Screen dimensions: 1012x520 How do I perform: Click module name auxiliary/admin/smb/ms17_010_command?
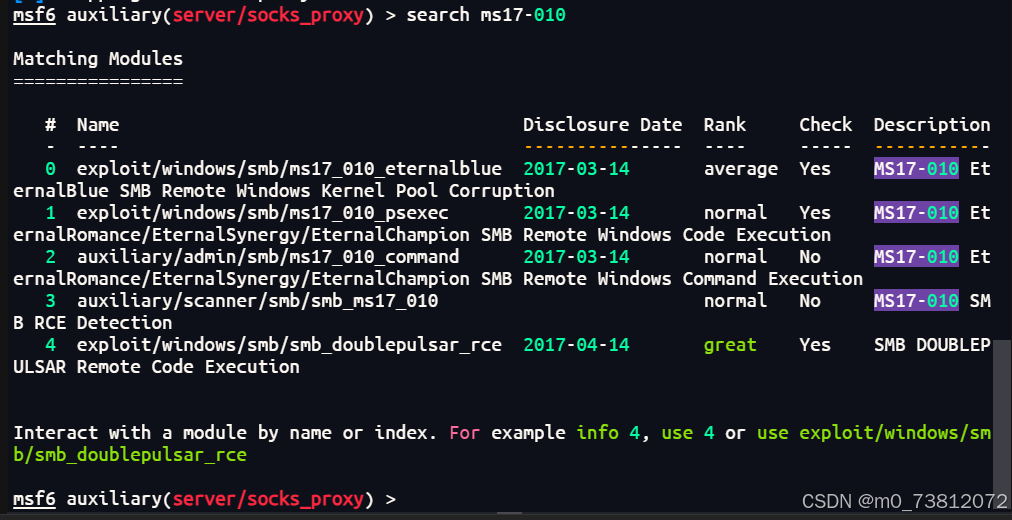click(x=268, y=257)
